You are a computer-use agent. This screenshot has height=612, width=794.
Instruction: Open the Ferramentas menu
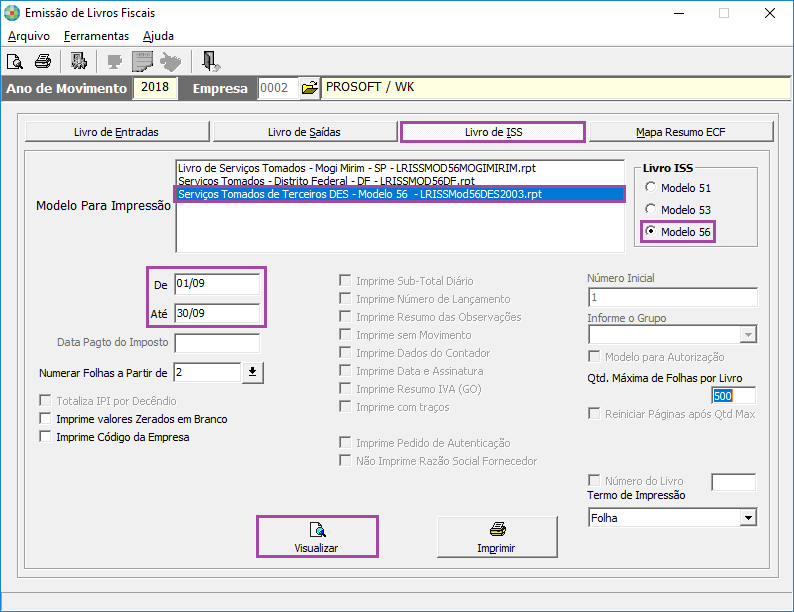(x=96, y=36)
